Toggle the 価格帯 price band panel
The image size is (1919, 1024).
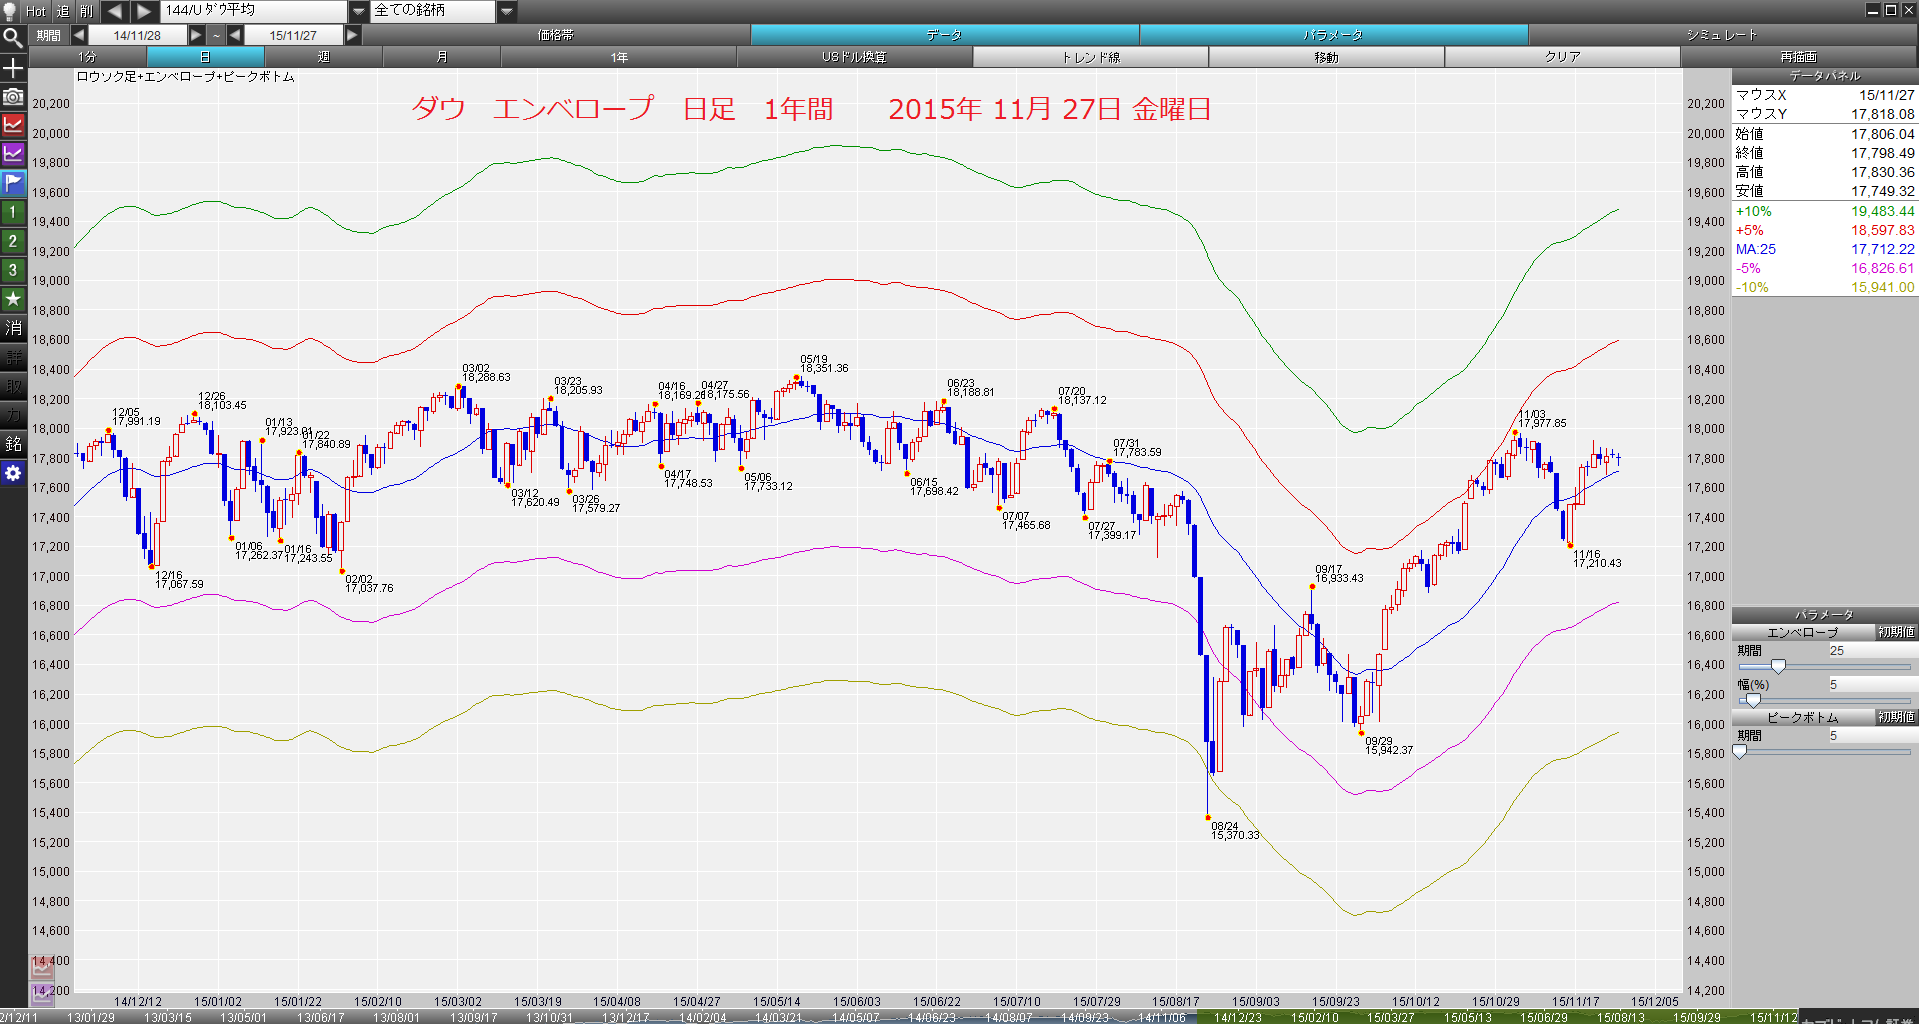[556, 35]
